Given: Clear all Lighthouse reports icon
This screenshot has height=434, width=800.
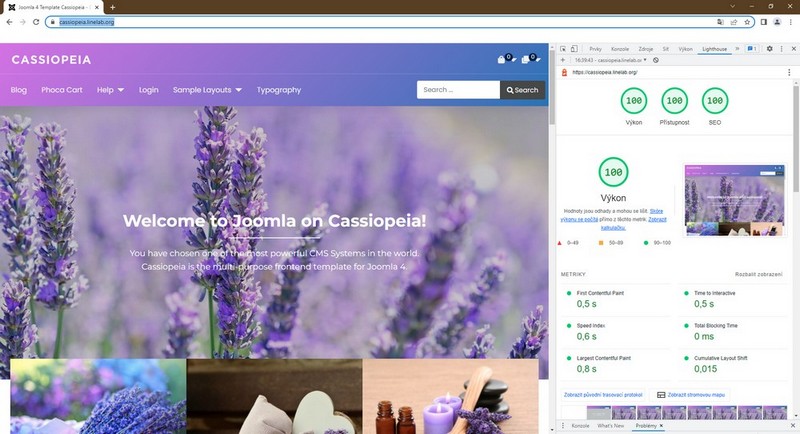Looking at the screenshot, I should click(656, 60).
